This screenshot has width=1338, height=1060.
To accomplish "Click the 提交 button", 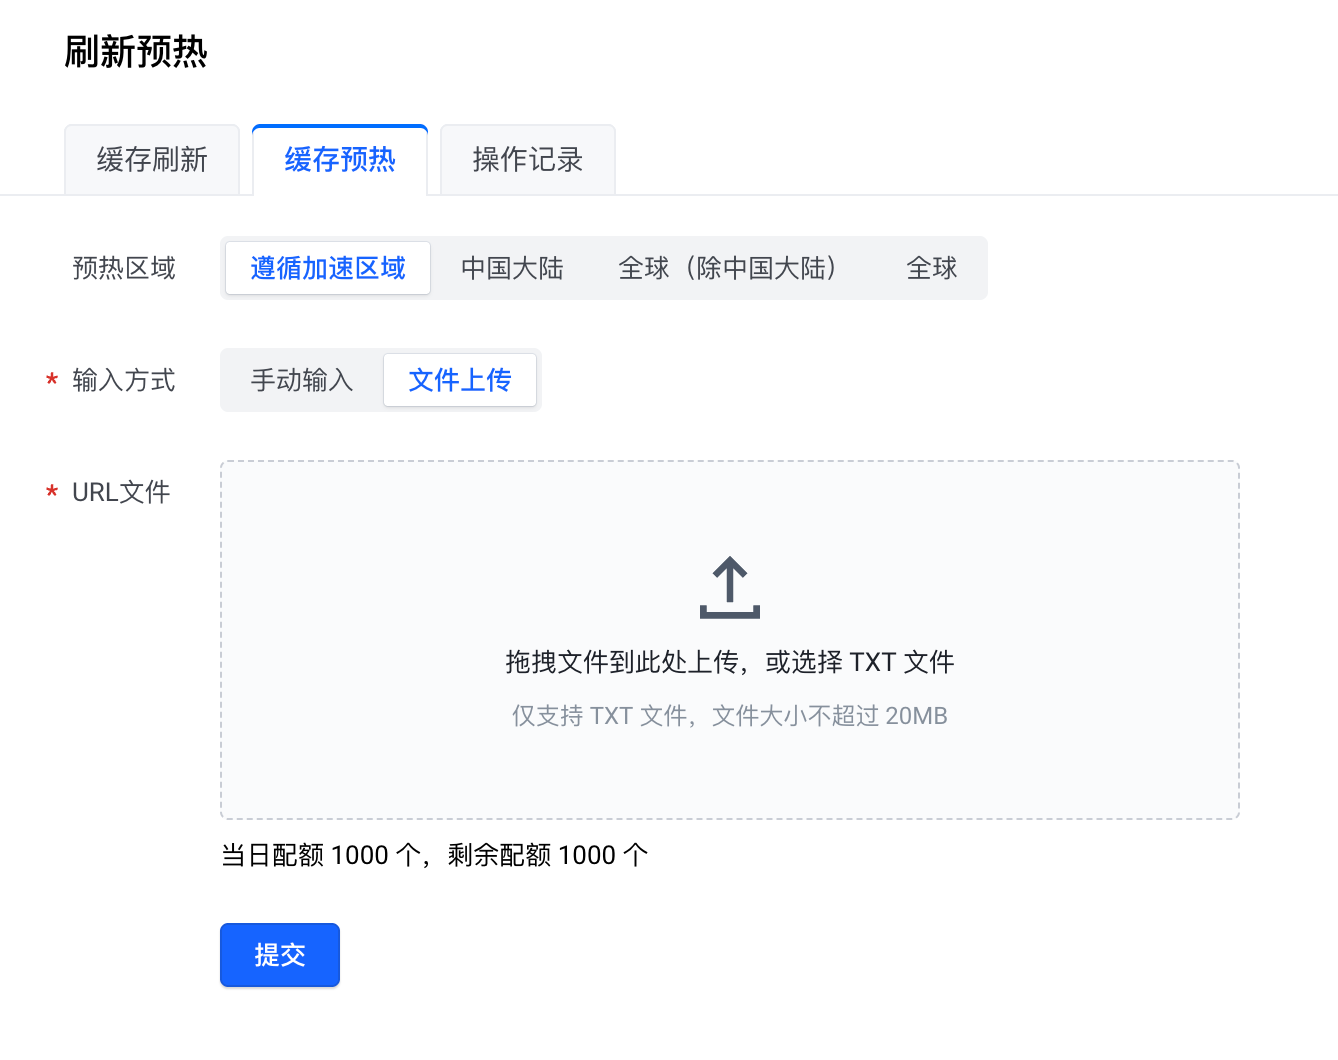I will coord(280,955).
